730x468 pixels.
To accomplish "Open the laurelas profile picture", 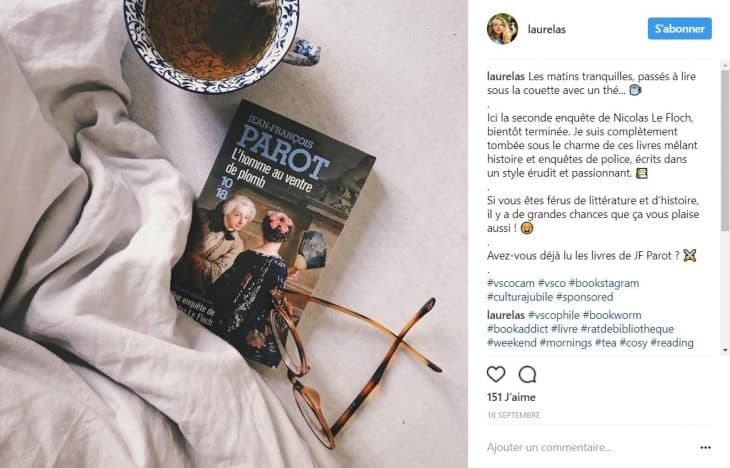I will coord(502,29).
